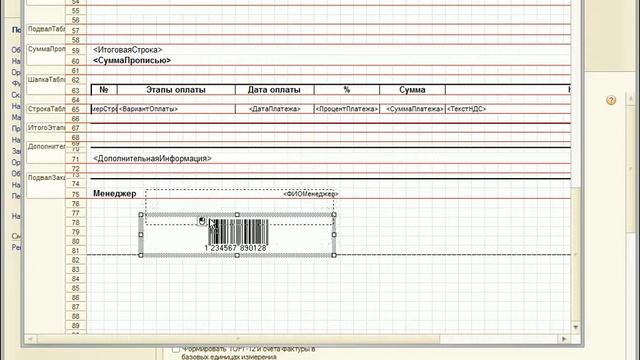The height and width of the screenshot is (360, 640).
Task: Select the ПодвалЗак named area
Action: pos(46,185)
